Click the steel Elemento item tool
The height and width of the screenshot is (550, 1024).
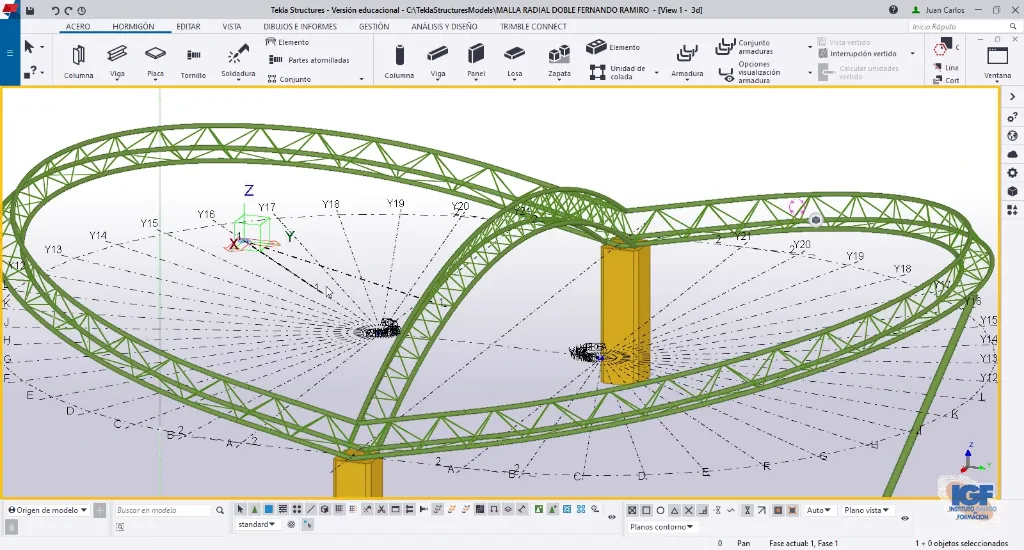click(x=287, y=42)
